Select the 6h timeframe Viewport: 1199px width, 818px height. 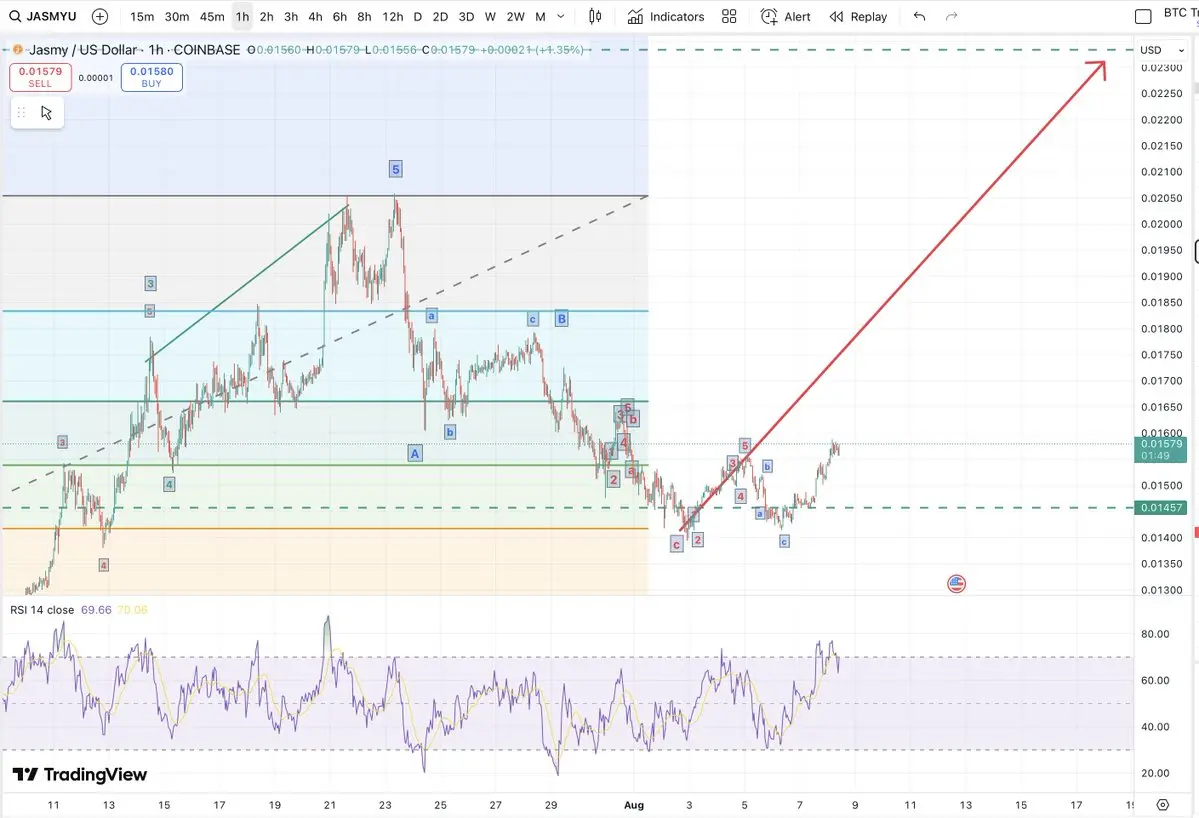[x=340, y=16]
